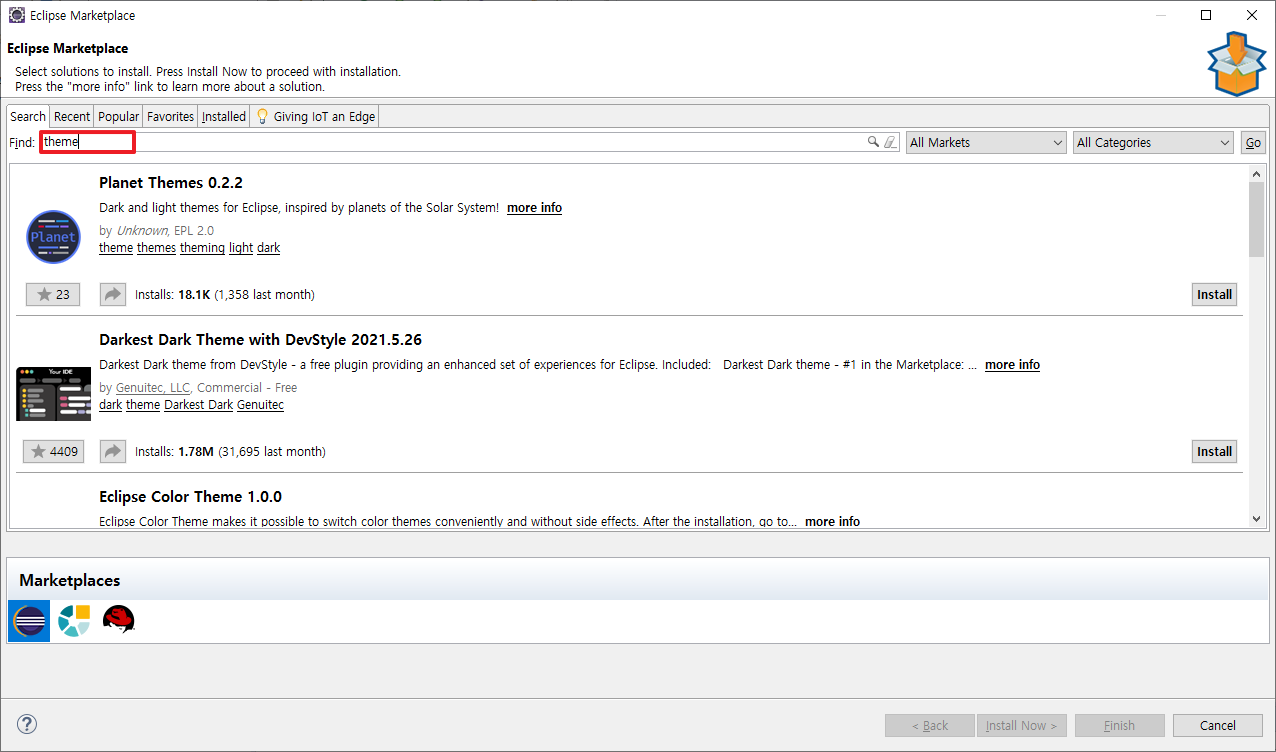Open the All Categories dropdown

[x=1153, y=142]
